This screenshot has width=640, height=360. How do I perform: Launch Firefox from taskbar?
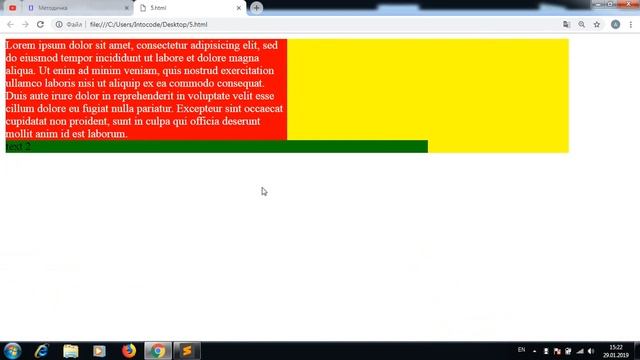tap(129, 351)
